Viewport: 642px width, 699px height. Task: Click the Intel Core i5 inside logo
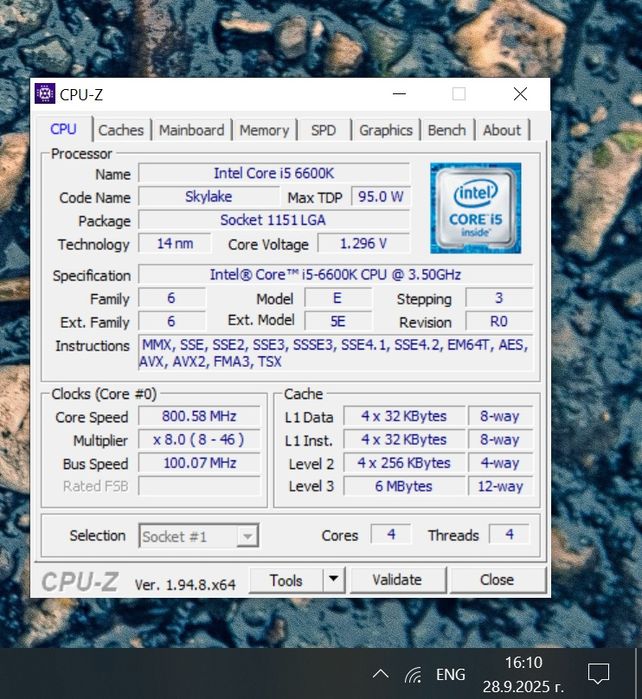point(475,208)
